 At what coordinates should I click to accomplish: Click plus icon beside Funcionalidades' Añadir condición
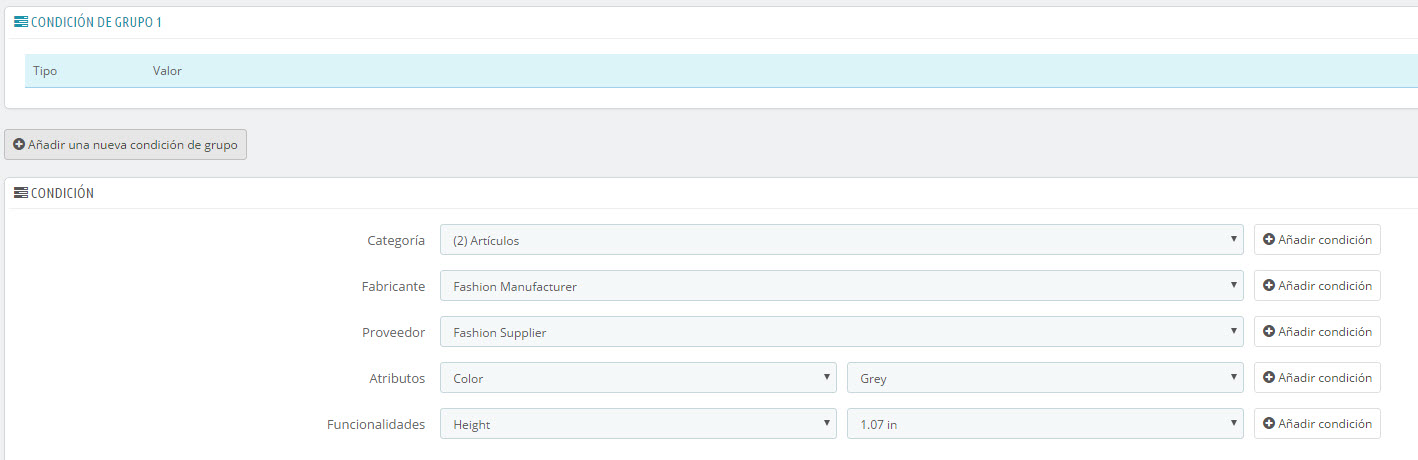coord(1269,424)
